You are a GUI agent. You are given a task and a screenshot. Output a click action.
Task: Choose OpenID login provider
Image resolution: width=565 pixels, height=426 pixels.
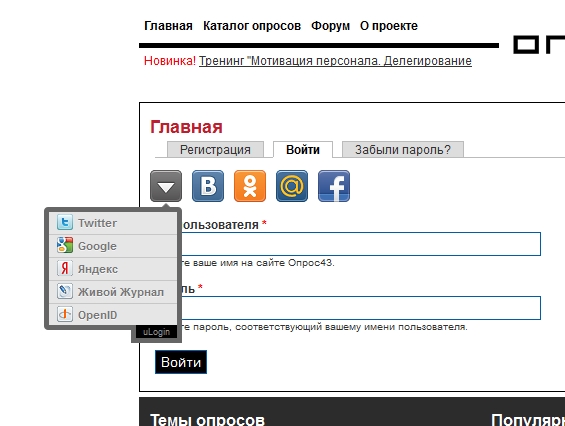(x=113, y=315)
